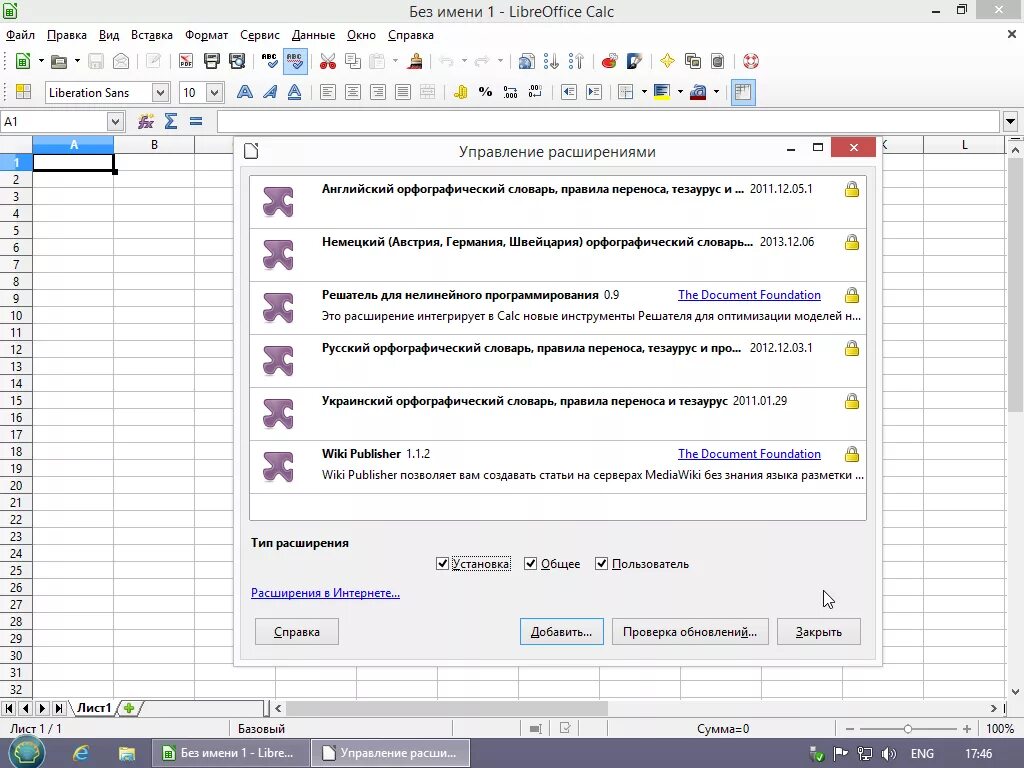Click the background color swatch icon

pos(662,93)
